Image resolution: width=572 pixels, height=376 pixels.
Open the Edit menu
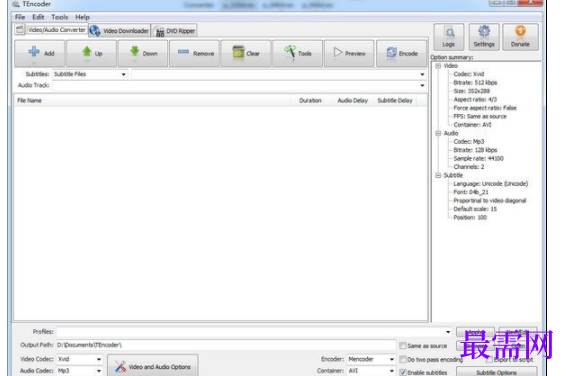coord(38,17)
